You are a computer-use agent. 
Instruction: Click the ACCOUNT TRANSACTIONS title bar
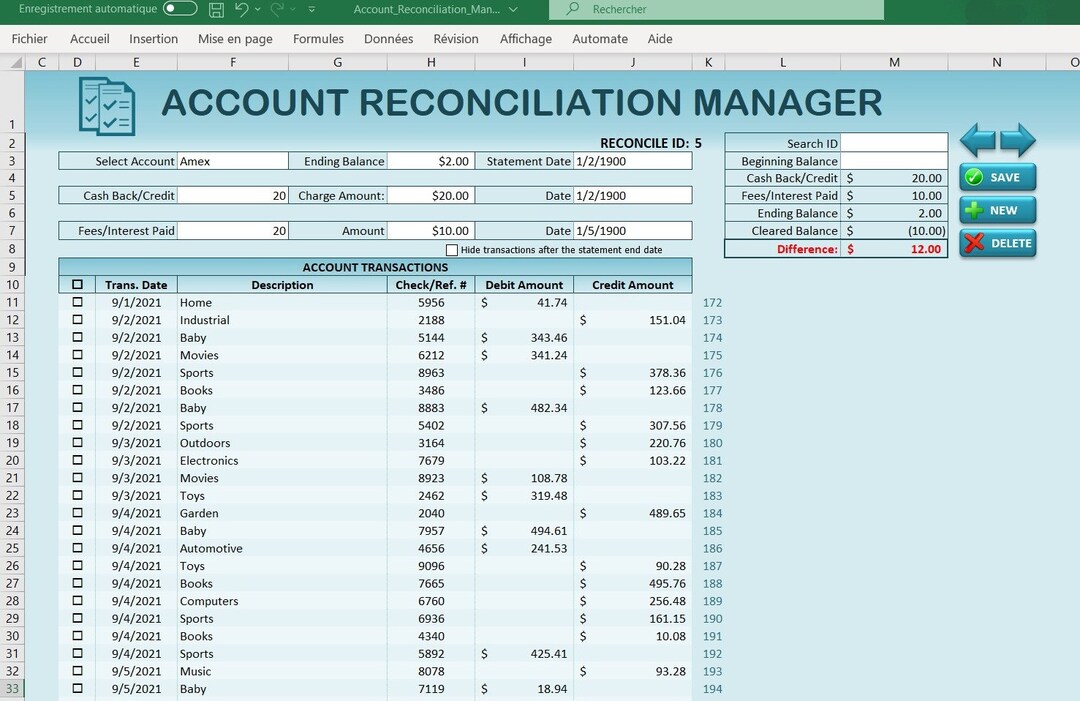(375, 267)
